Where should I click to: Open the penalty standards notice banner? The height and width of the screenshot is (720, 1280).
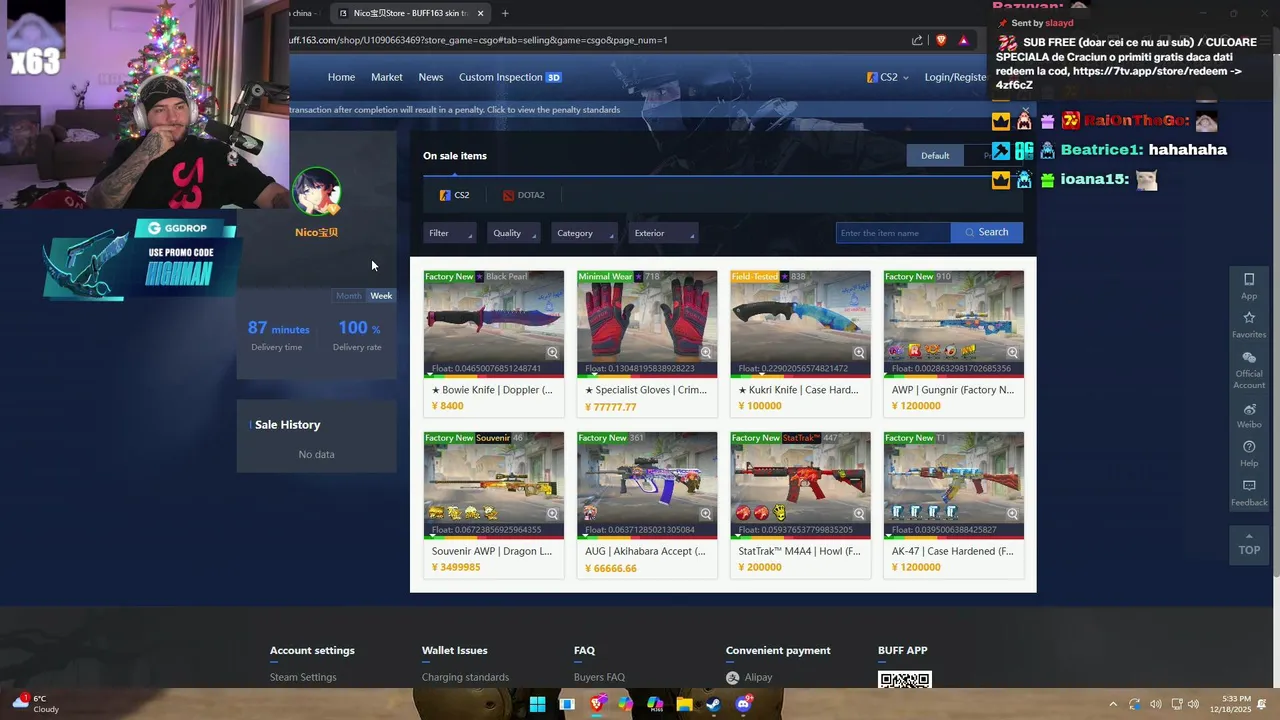[455, 110]
